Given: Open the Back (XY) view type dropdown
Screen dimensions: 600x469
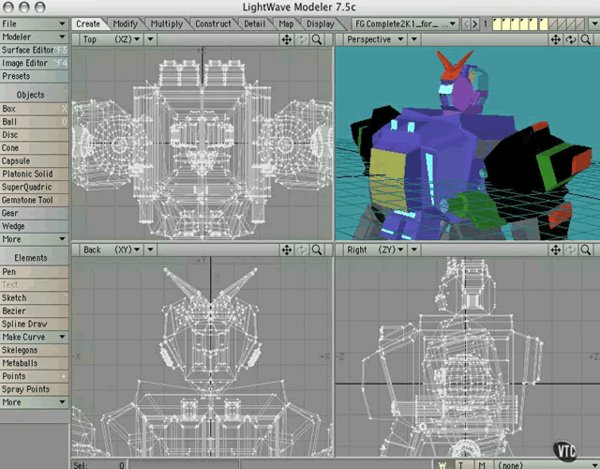Looking at the screenshot, I should [112, 250].
